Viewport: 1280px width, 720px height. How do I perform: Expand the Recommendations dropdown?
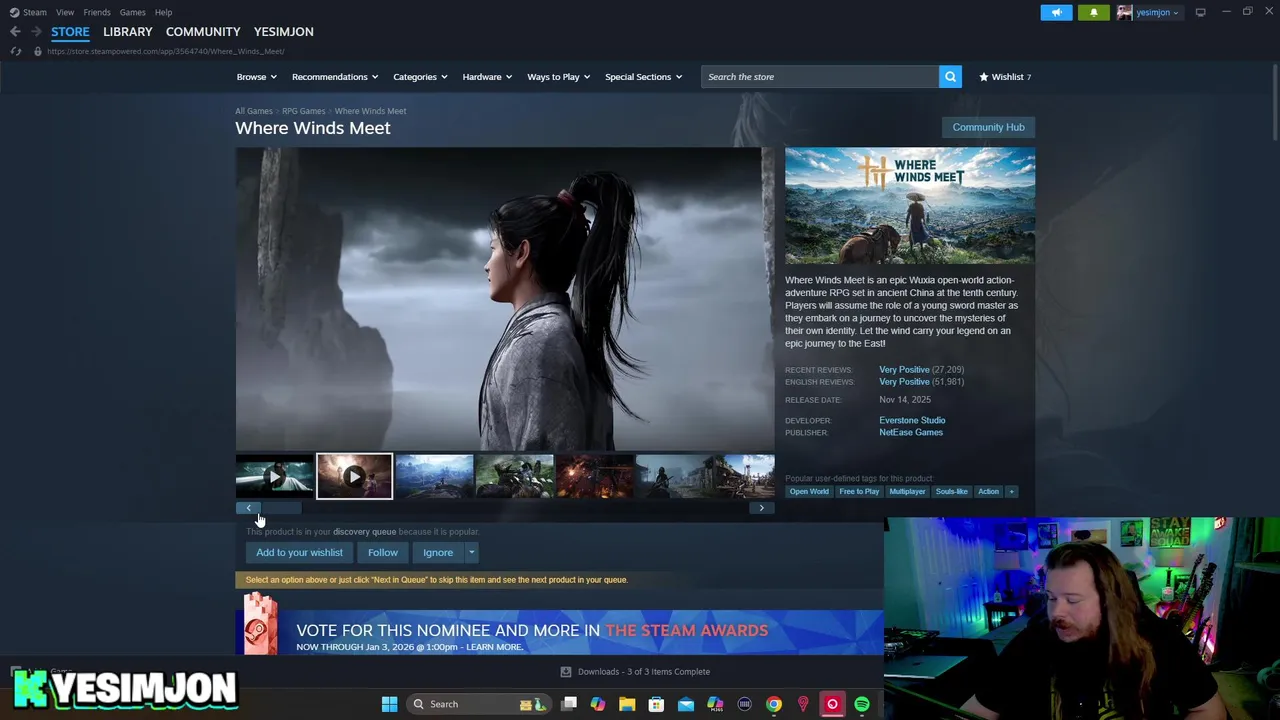(335, 77)
